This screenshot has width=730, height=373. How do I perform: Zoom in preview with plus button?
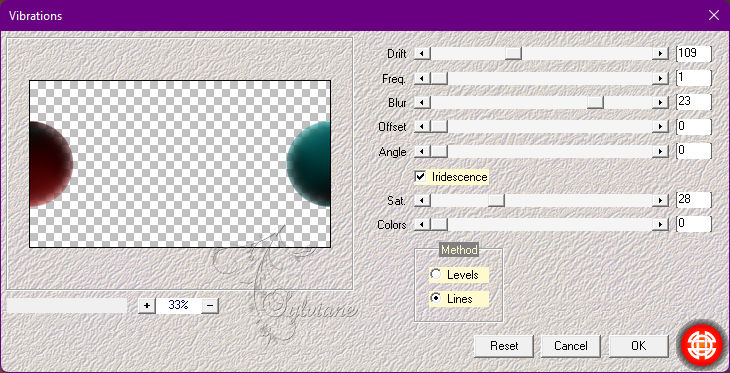(x=147, y=305)
